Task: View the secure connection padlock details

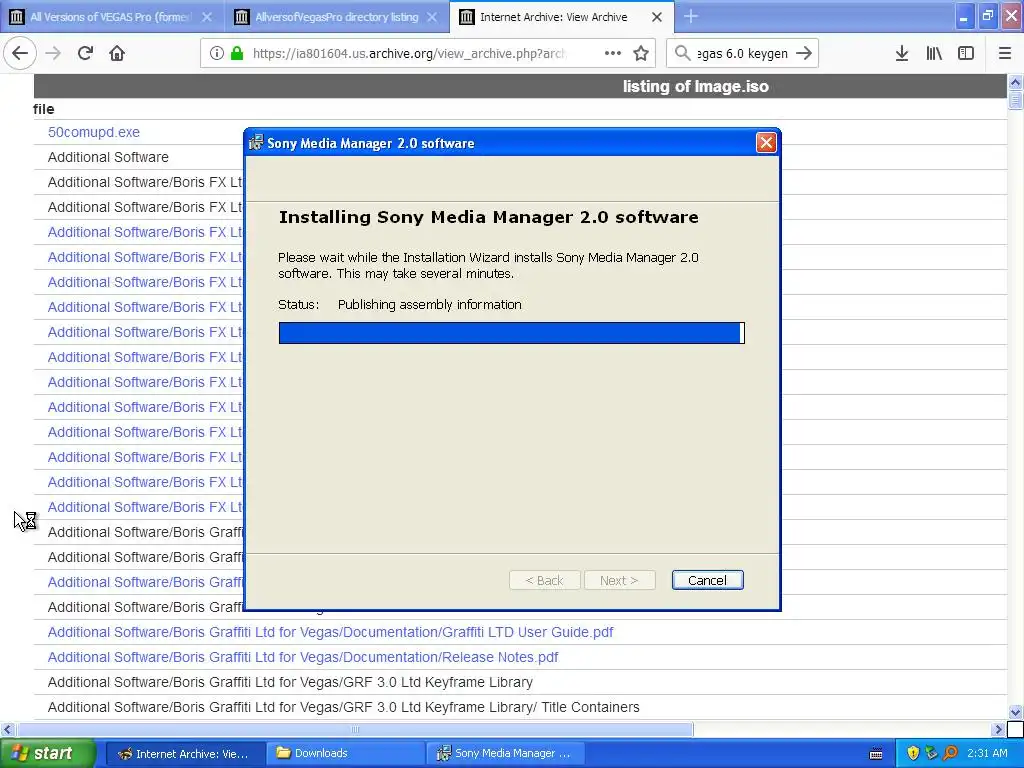Action: pos(237,54)
